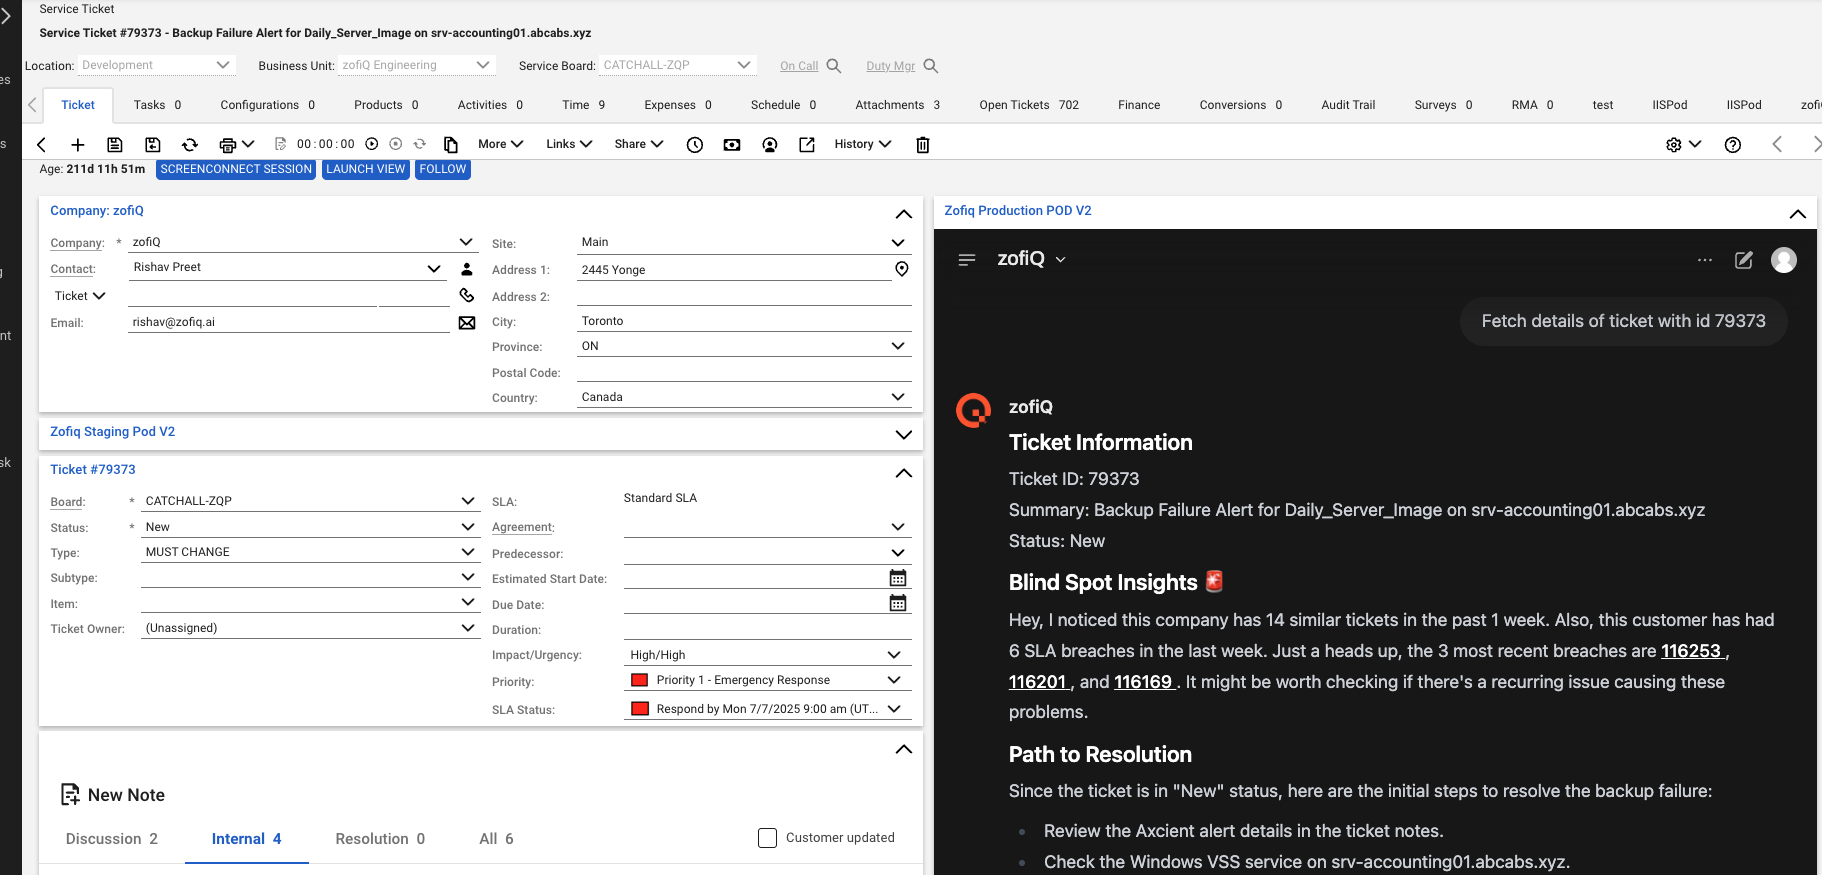Start the time tracker play button
Screen dimensions: 1822x875
point(372,144)
